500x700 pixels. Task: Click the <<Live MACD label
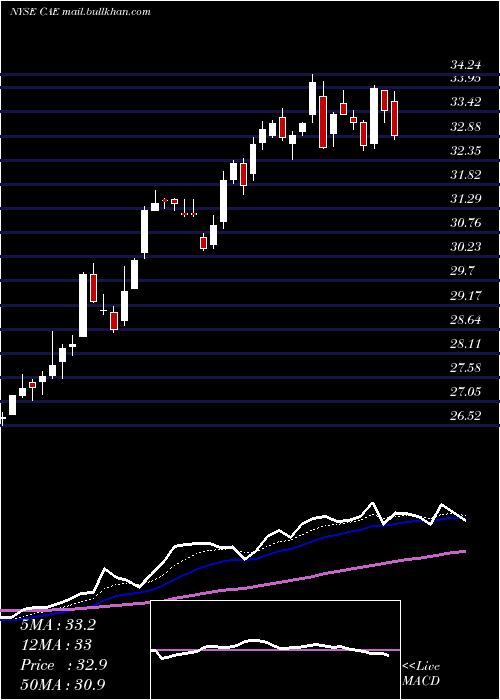tap(421, 674)
